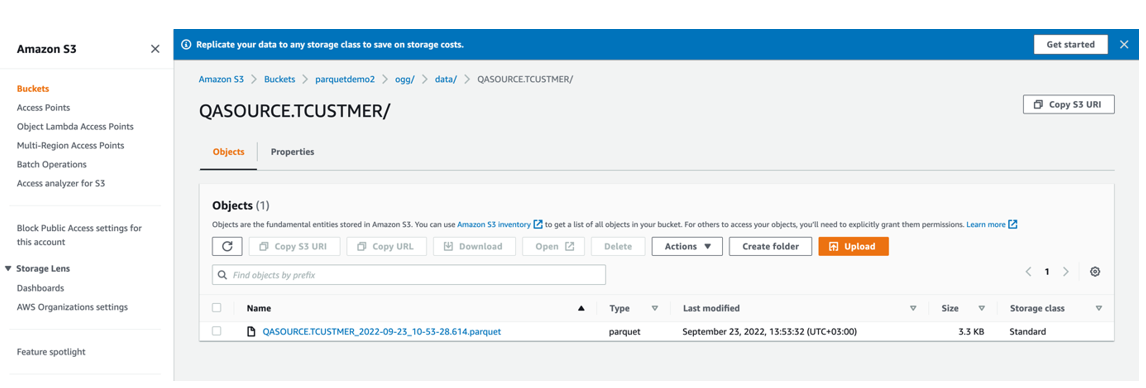Sort by Storage class column arrow
Image resolution: width=1146 pixels, height=388 pixels.
[1099, 308]
